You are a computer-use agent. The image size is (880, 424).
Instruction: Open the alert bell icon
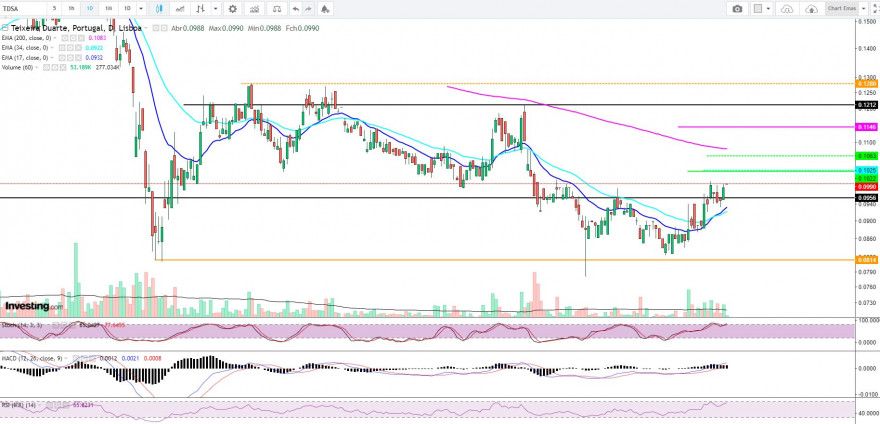pyautogui.click(x=325, y=9)
